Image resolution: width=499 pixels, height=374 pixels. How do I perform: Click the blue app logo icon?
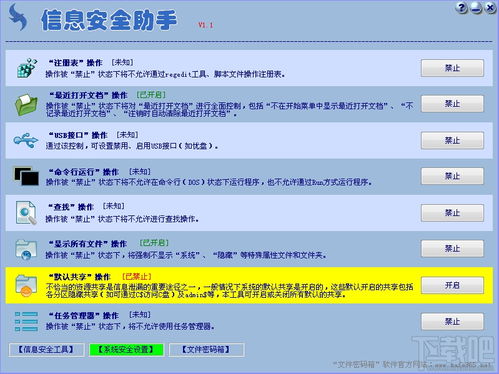18,17
